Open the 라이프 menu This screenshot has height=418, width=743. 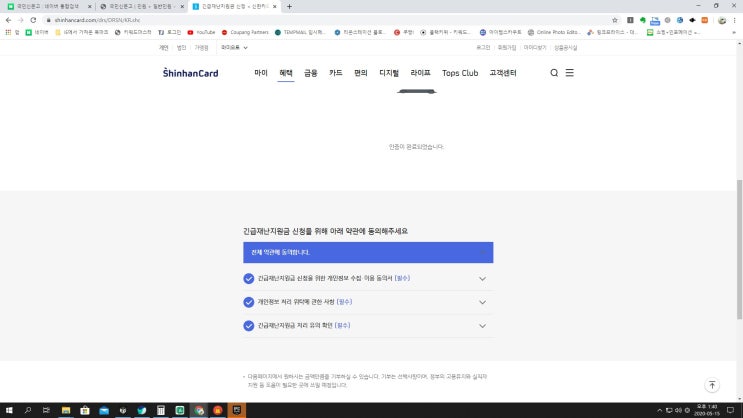(x=420, y=73)
